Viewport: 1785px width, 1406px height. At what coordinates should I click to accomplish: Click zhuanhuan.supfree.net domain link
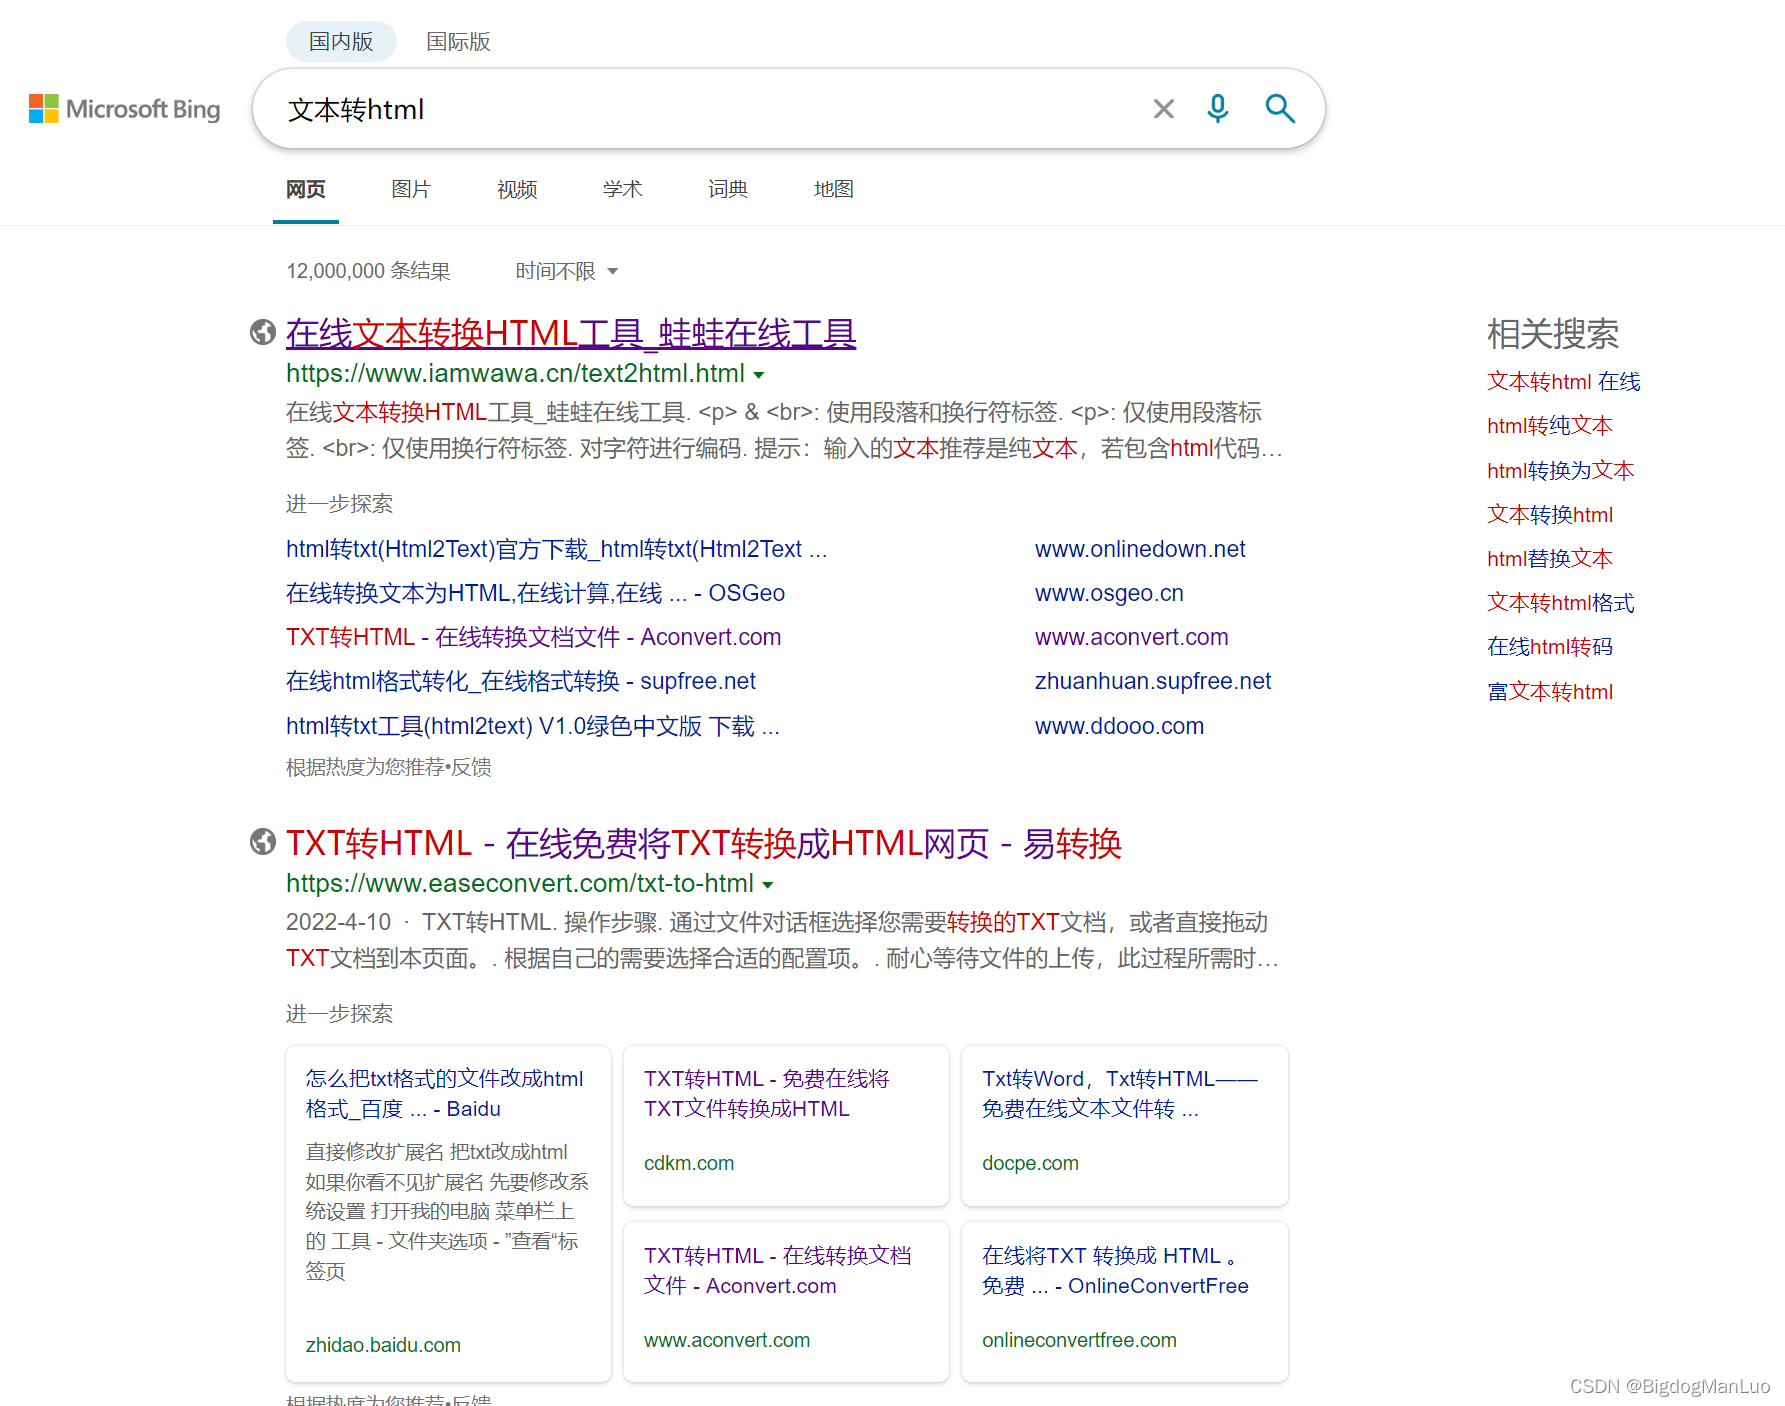[1153, 681]
